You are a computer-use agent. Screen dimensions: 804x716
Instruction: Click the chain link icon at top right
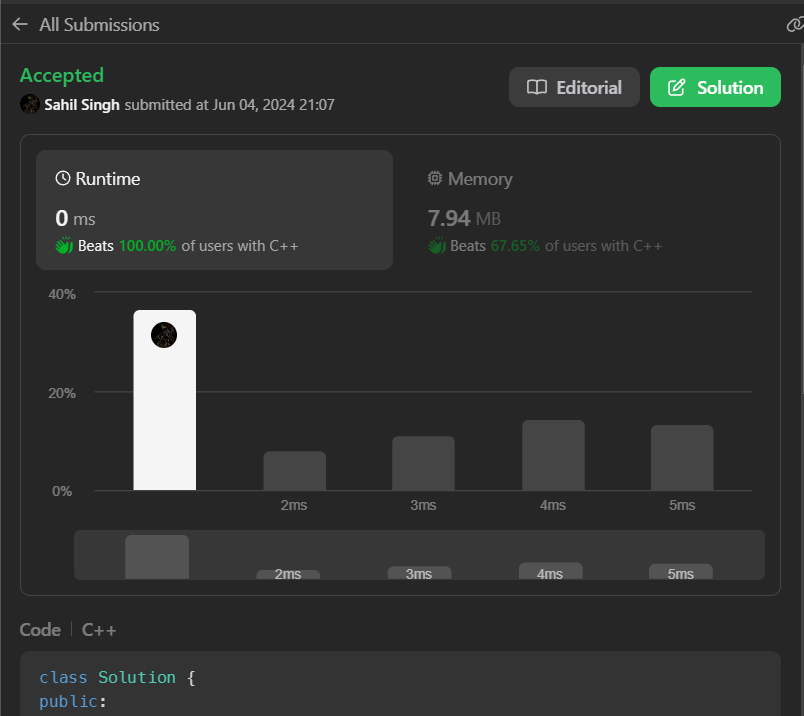795,25
